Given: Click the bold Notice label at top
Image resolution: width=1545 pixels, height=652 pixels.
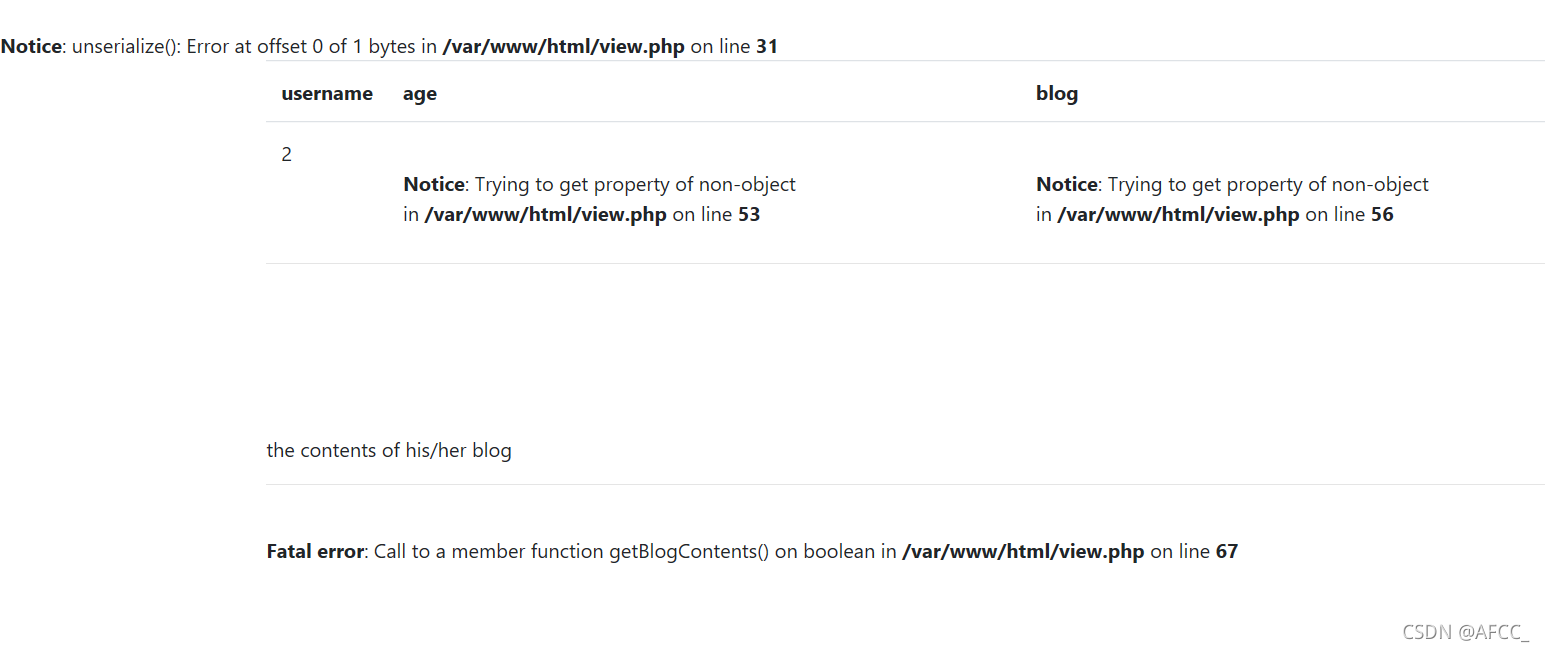Looking at the screenshot, I should click(x=31, y=46).
